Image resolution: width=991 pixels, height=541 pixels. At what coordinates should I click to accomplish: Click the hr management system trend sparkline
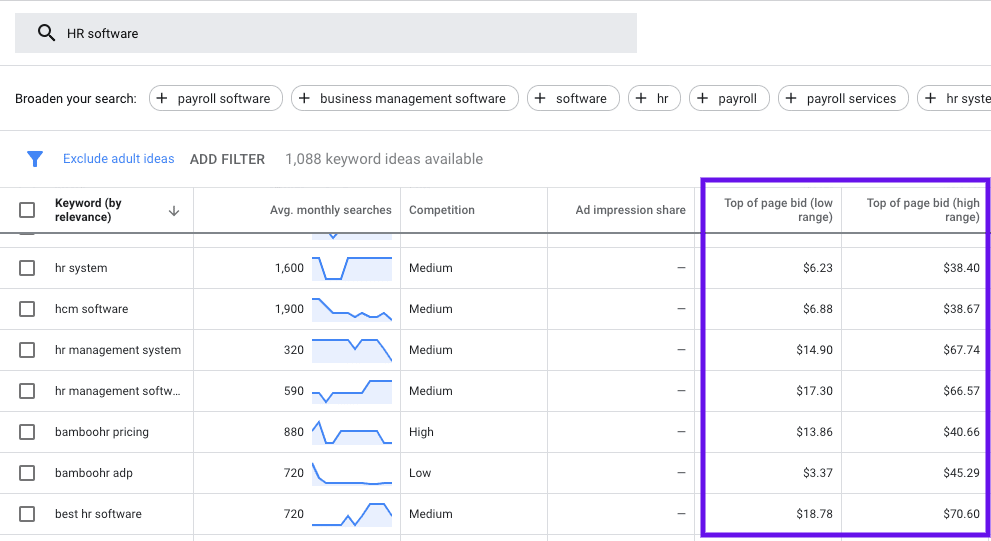tap(352, 350)
